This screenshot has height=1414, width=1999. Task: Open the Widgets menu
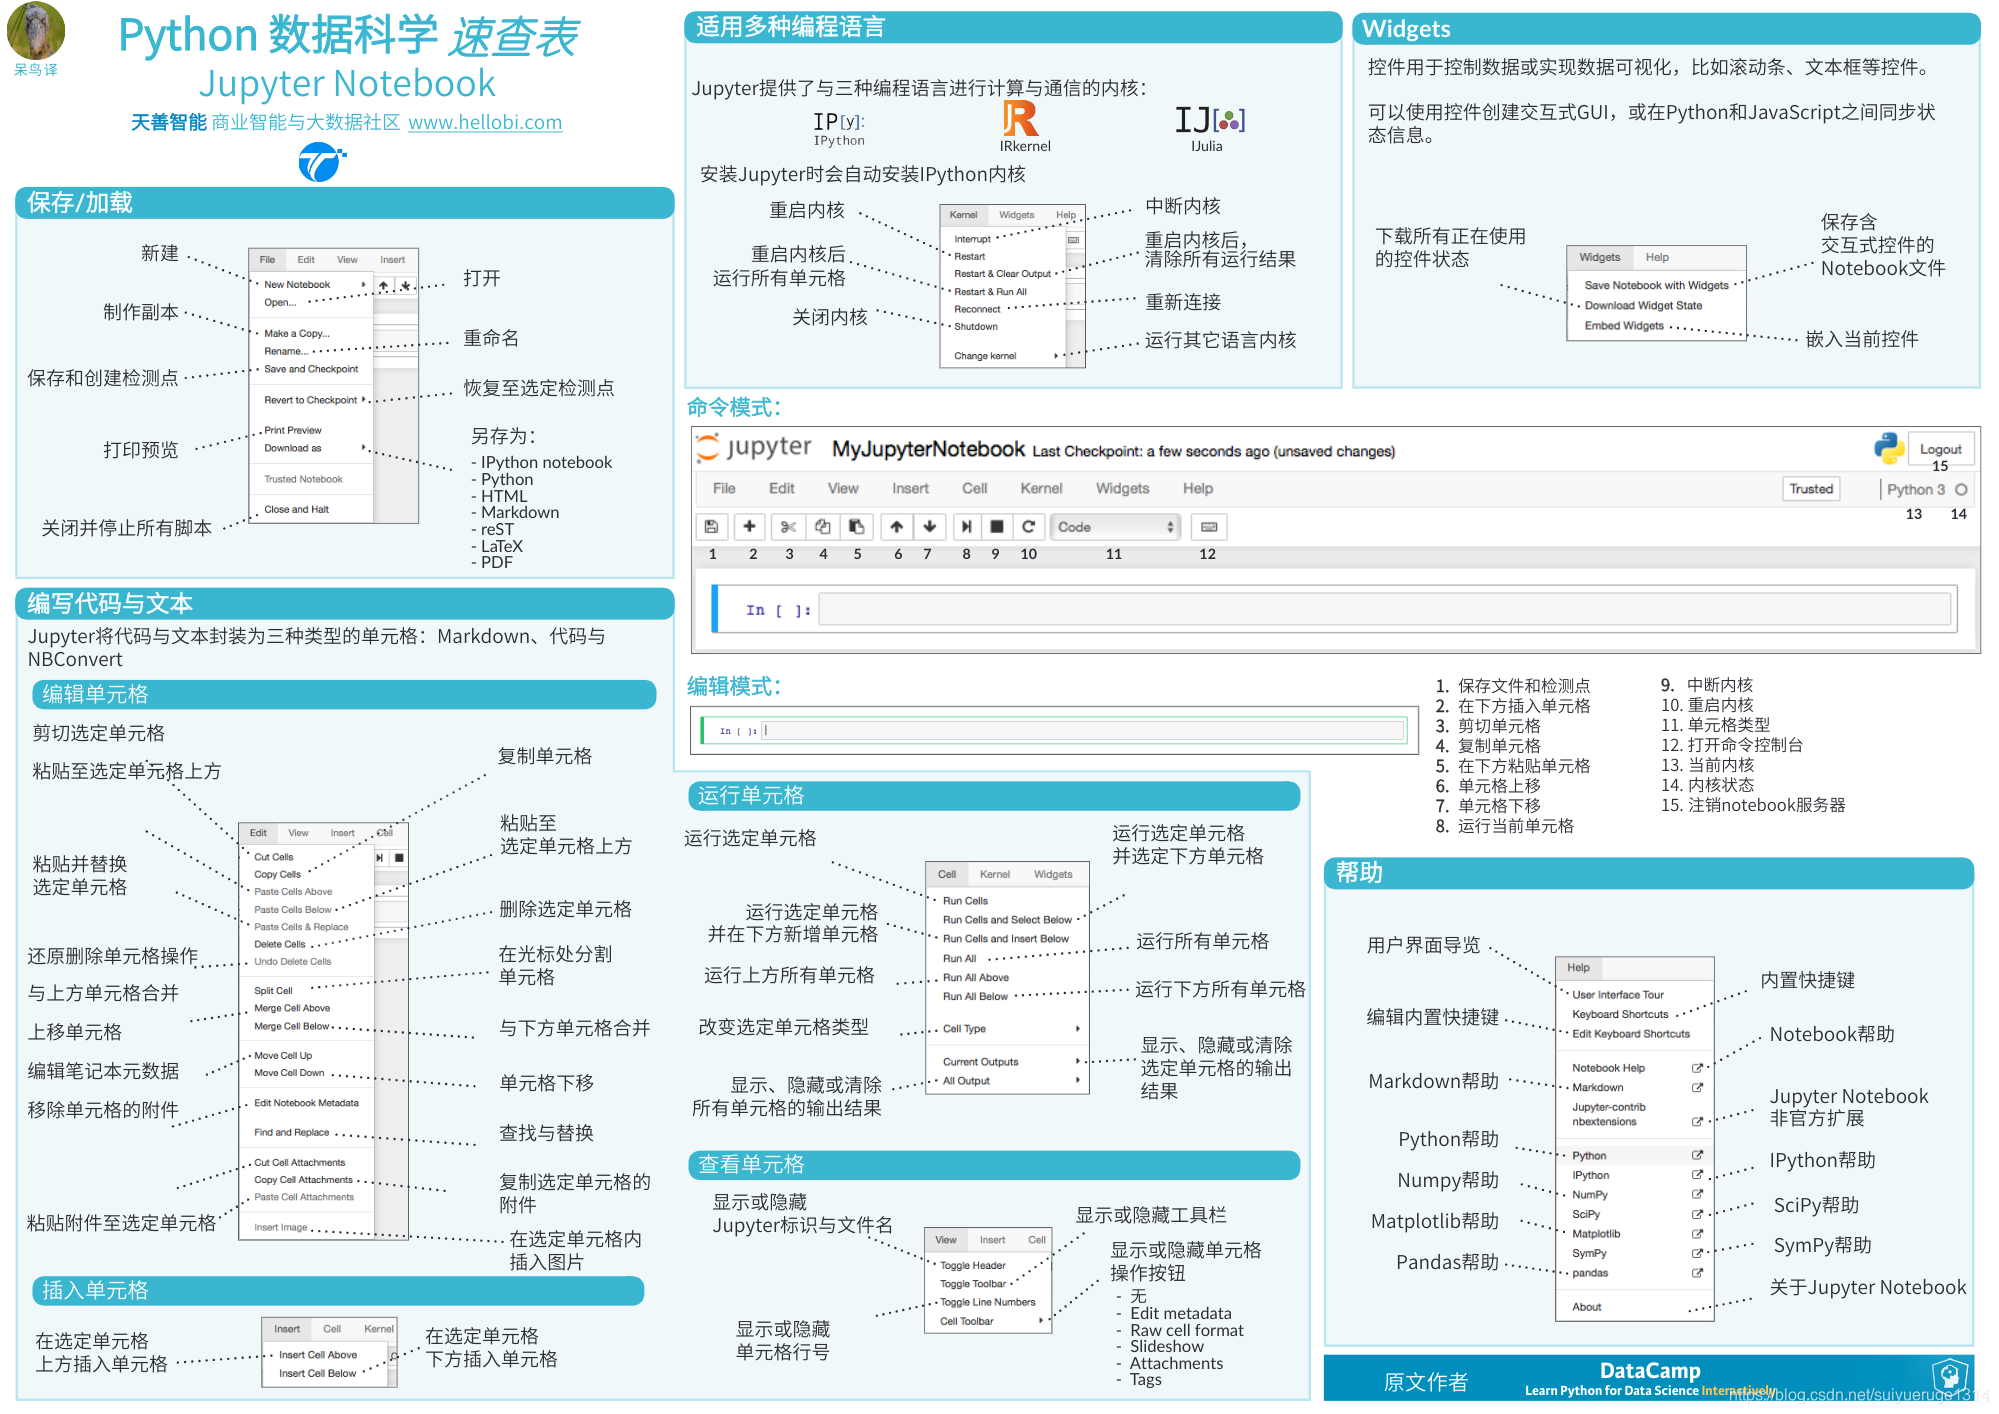click(x=1122, y=489)
